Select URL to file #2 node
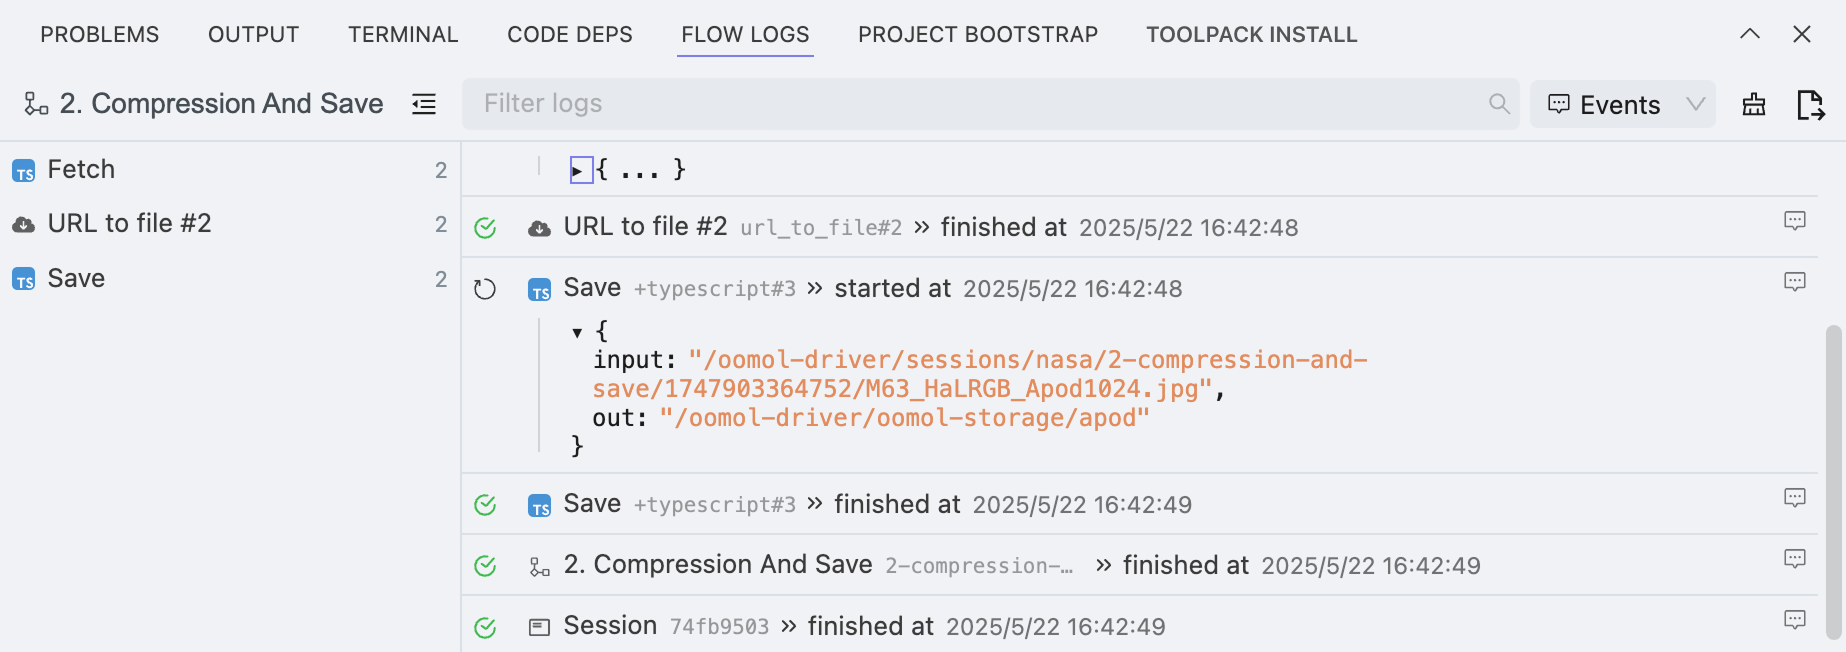 pos(129,224)
